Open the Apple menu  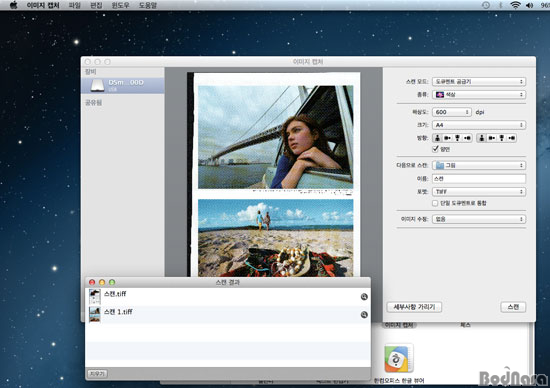(x=13, y=5)
